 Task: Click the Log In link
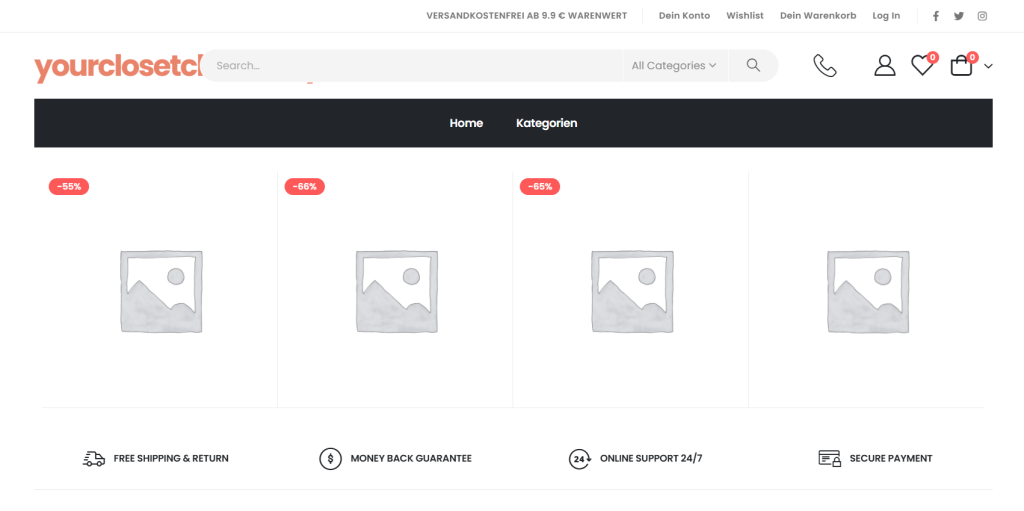coord(886,16)
